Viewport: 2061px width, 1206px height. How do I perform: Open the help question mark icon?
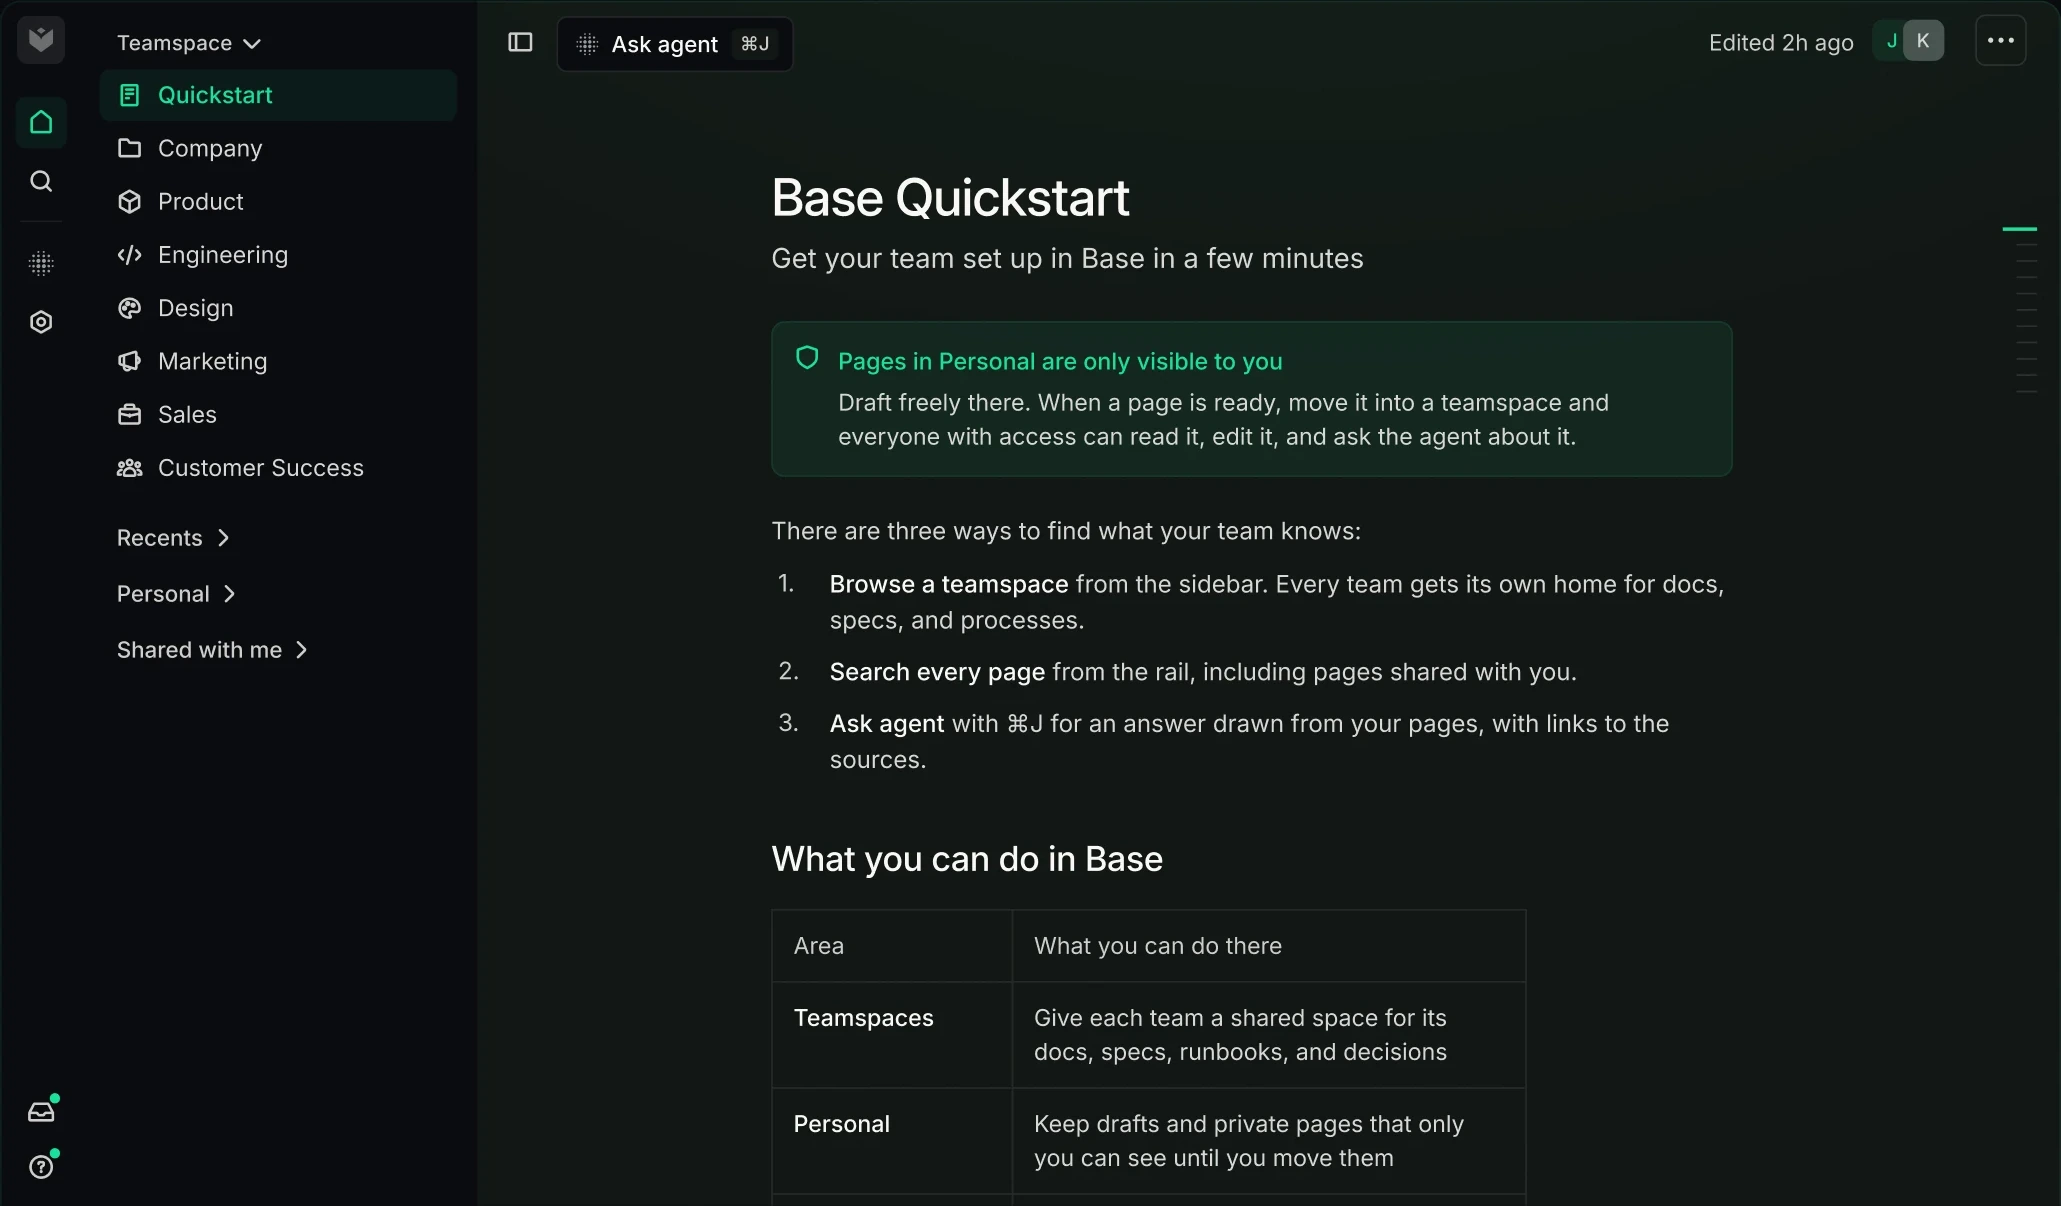point(41,1166)
